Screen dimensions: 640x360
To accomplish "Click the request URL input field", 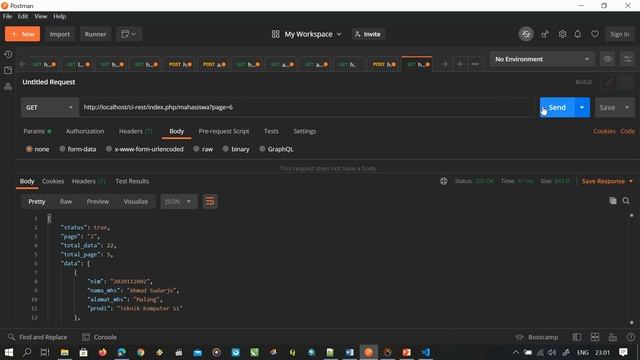I will [307, 107].
